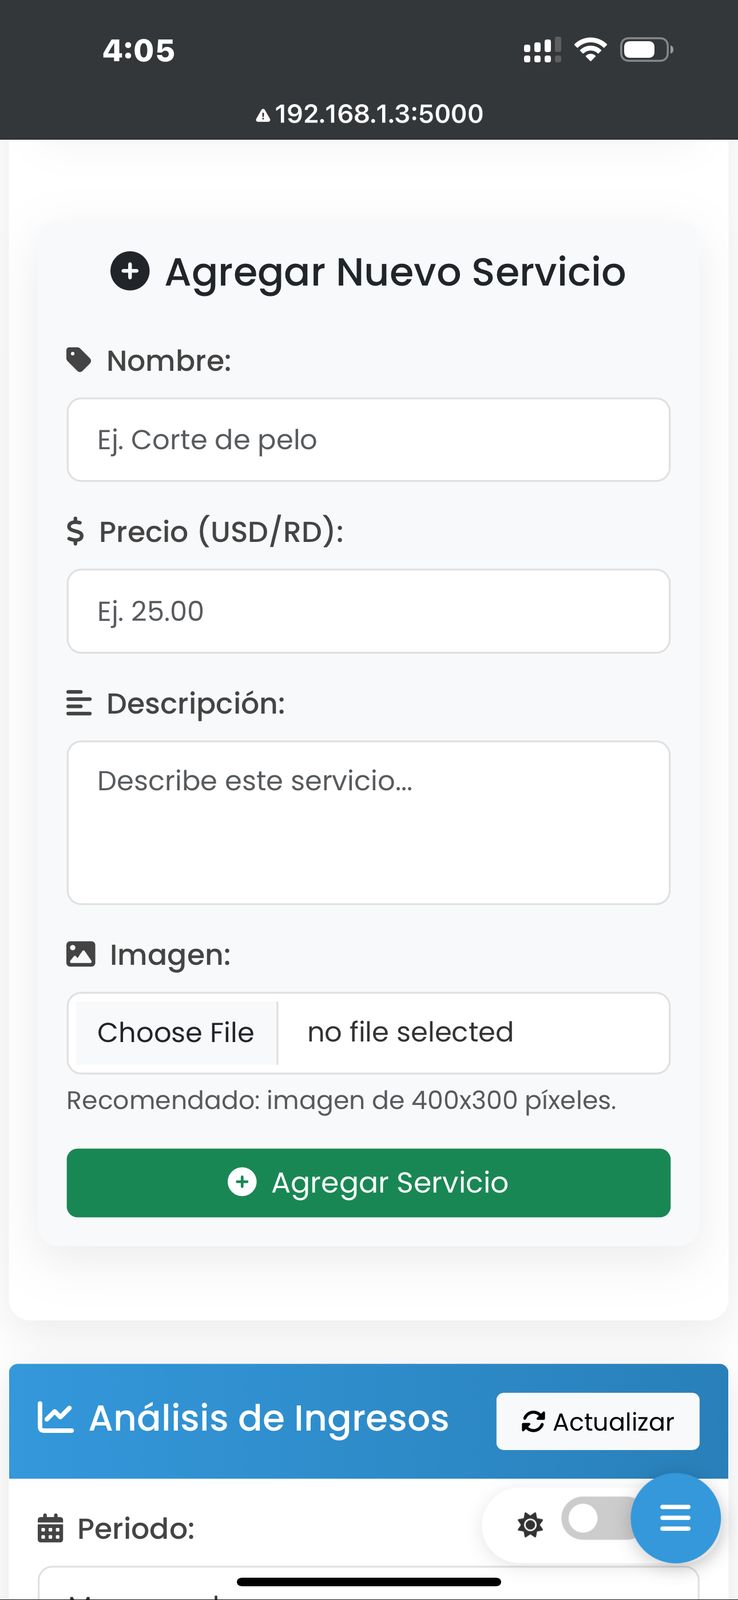
Task: Click inside the Descripción text area
Action: tap(368, 822)
